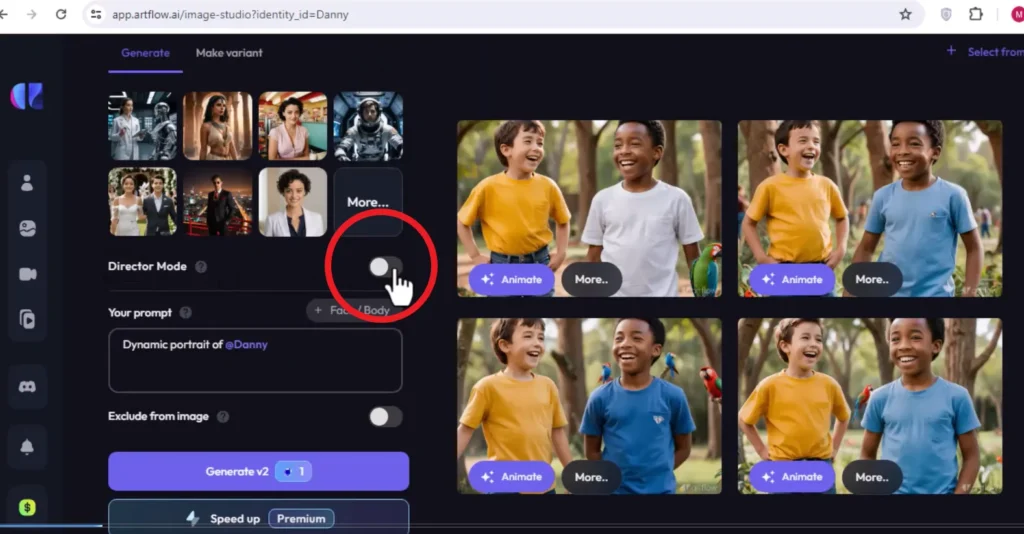Bookmark this page with the star icon

pyautogui.click(x=905, y=14)
